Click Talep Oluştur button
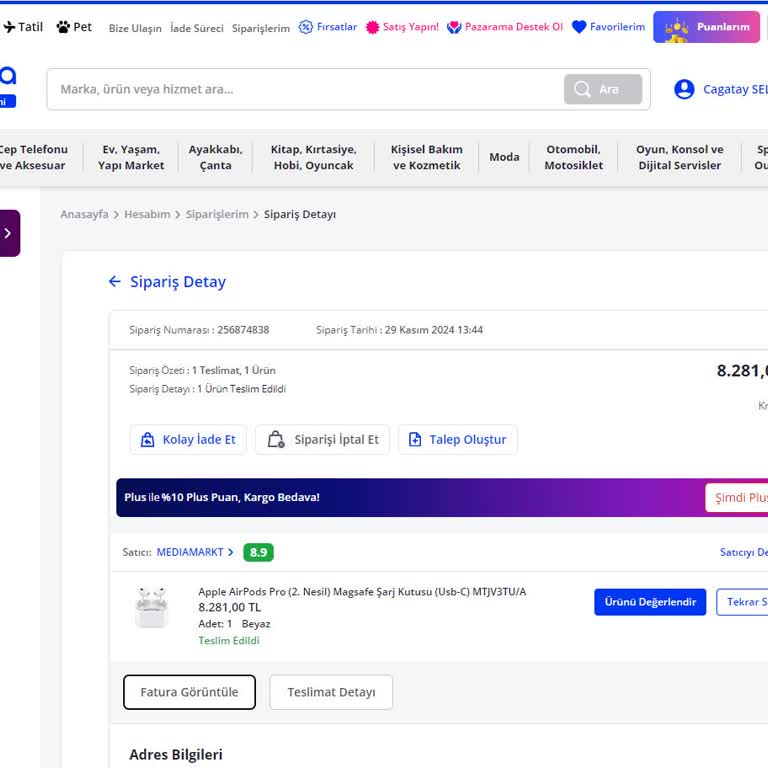This screenshot has width=768, height=768. [x=457, y=440]
